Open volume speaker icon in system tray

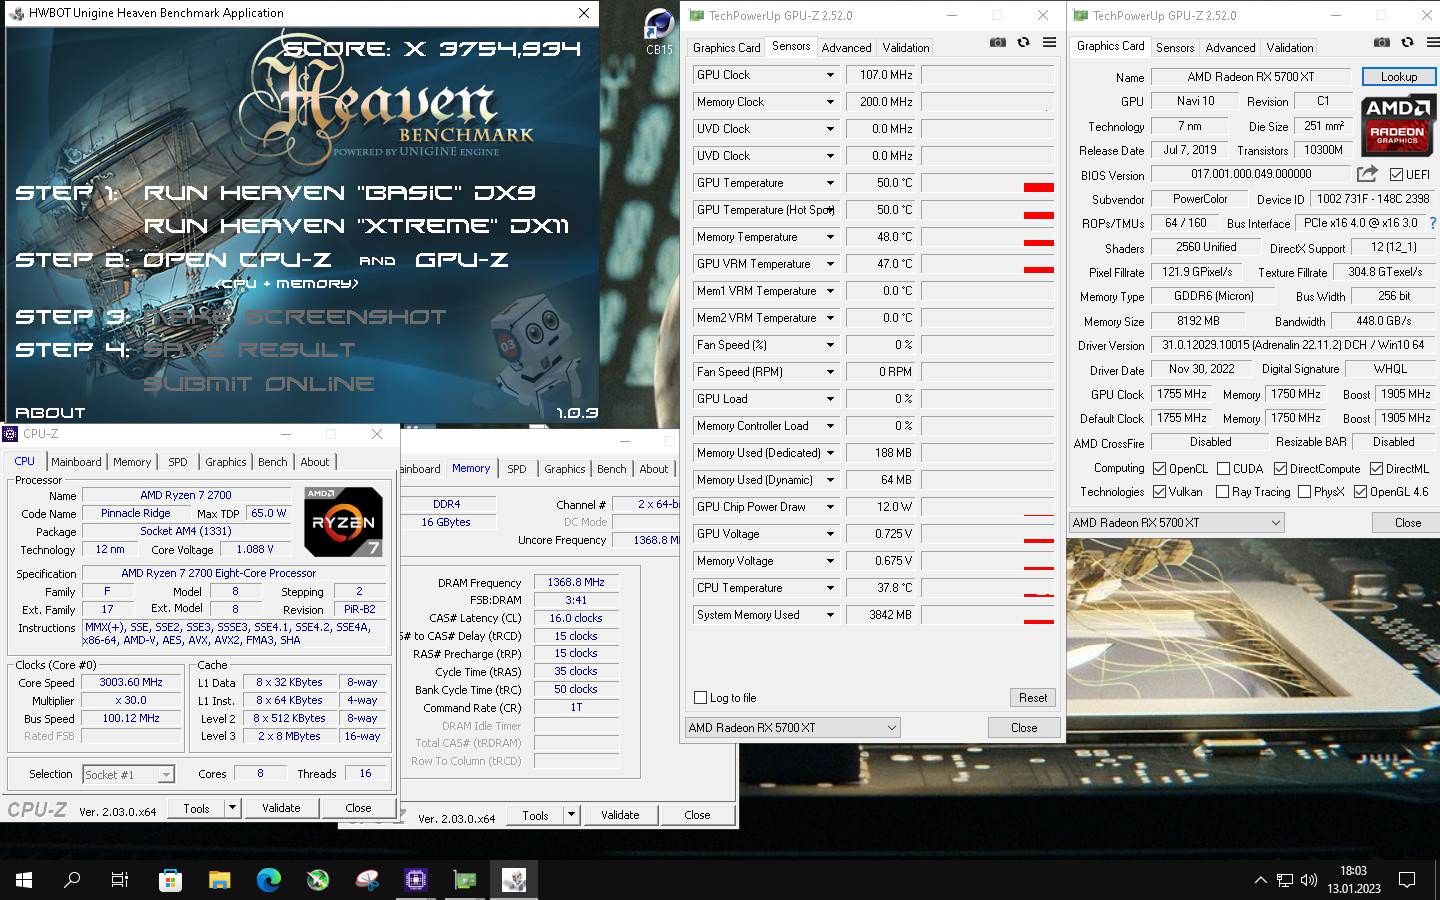pyautogui.click(x=1309, y=880)
